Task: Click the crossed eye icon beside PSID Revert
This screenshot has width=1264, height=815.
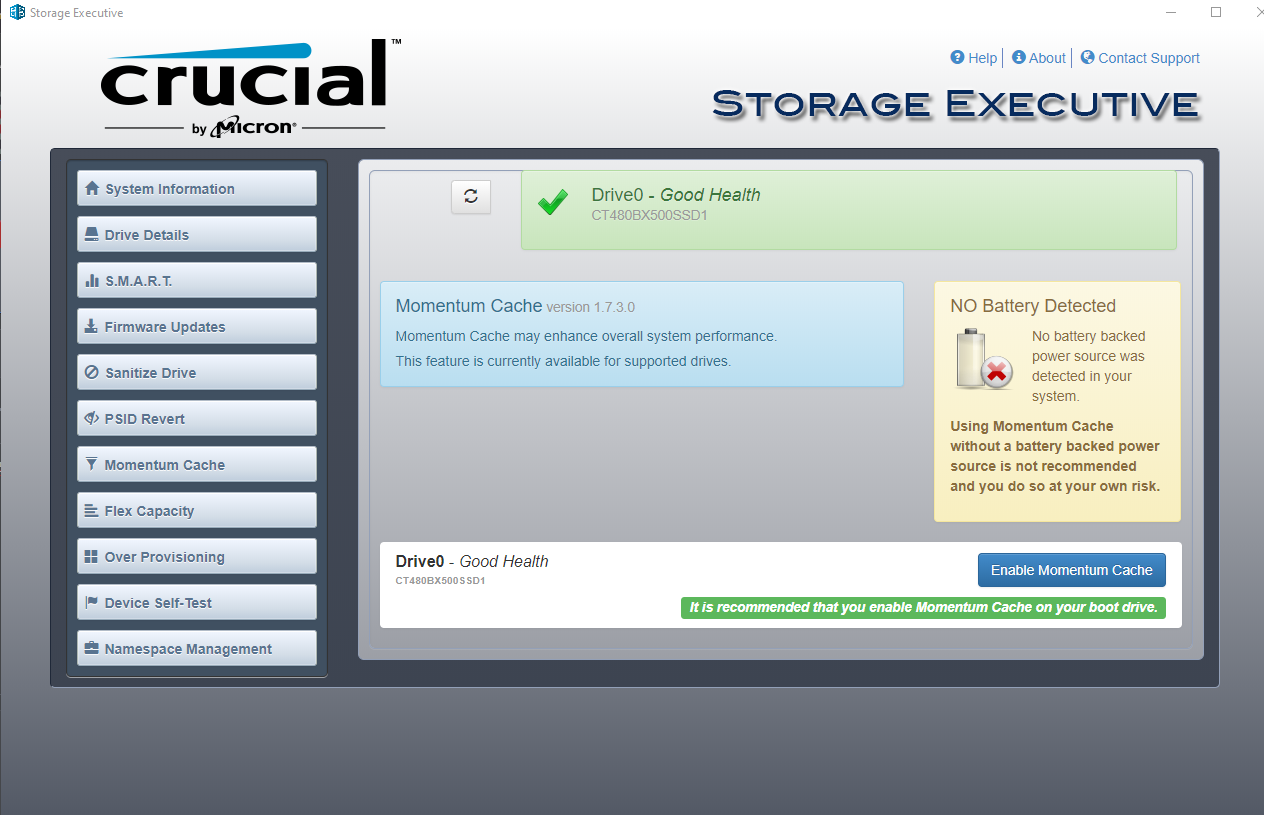Action: point(92,418)
